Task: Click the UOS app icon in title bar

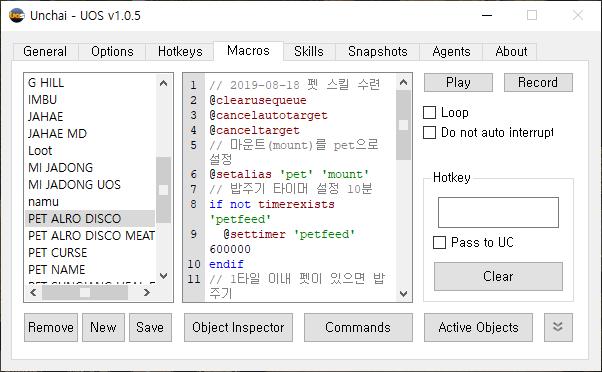Action: click(x=17, y=15)
